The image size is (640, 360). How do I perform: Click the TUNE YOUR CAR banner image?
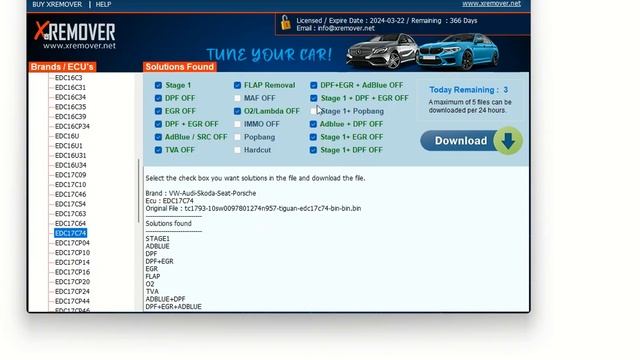(269, 54)
